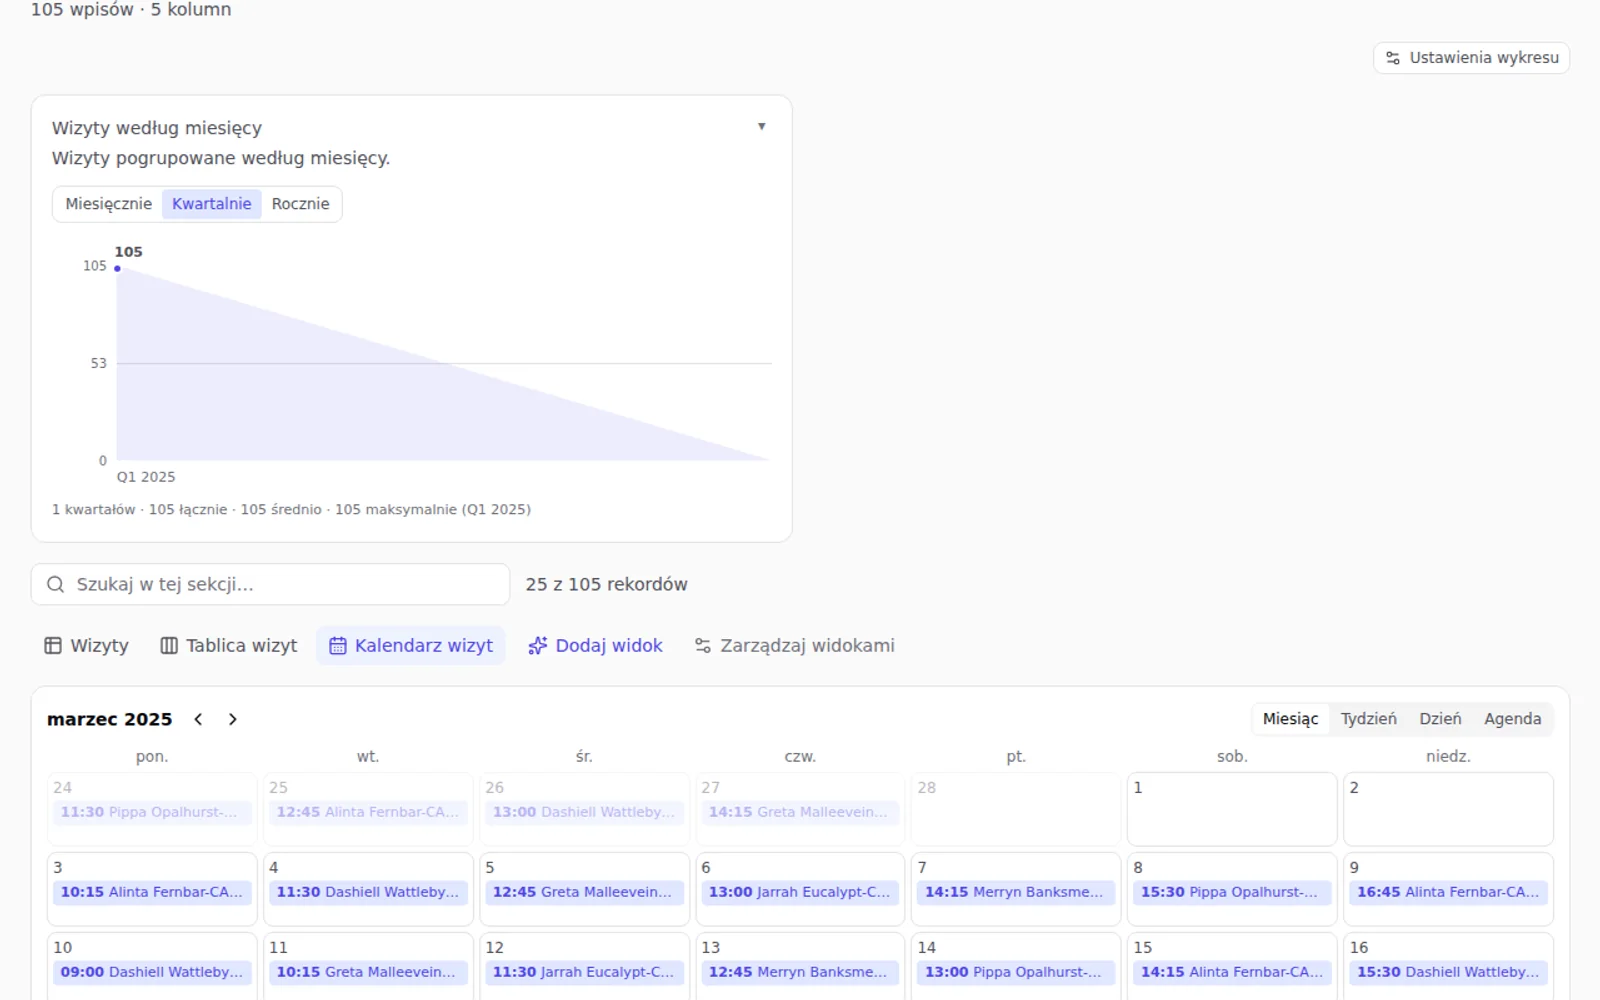Viewport: 1600px width, 1000px height.
Task: Open 13:00 Jarrah Eucalypt appointment on the 6th
Action: tap(800, 892)
